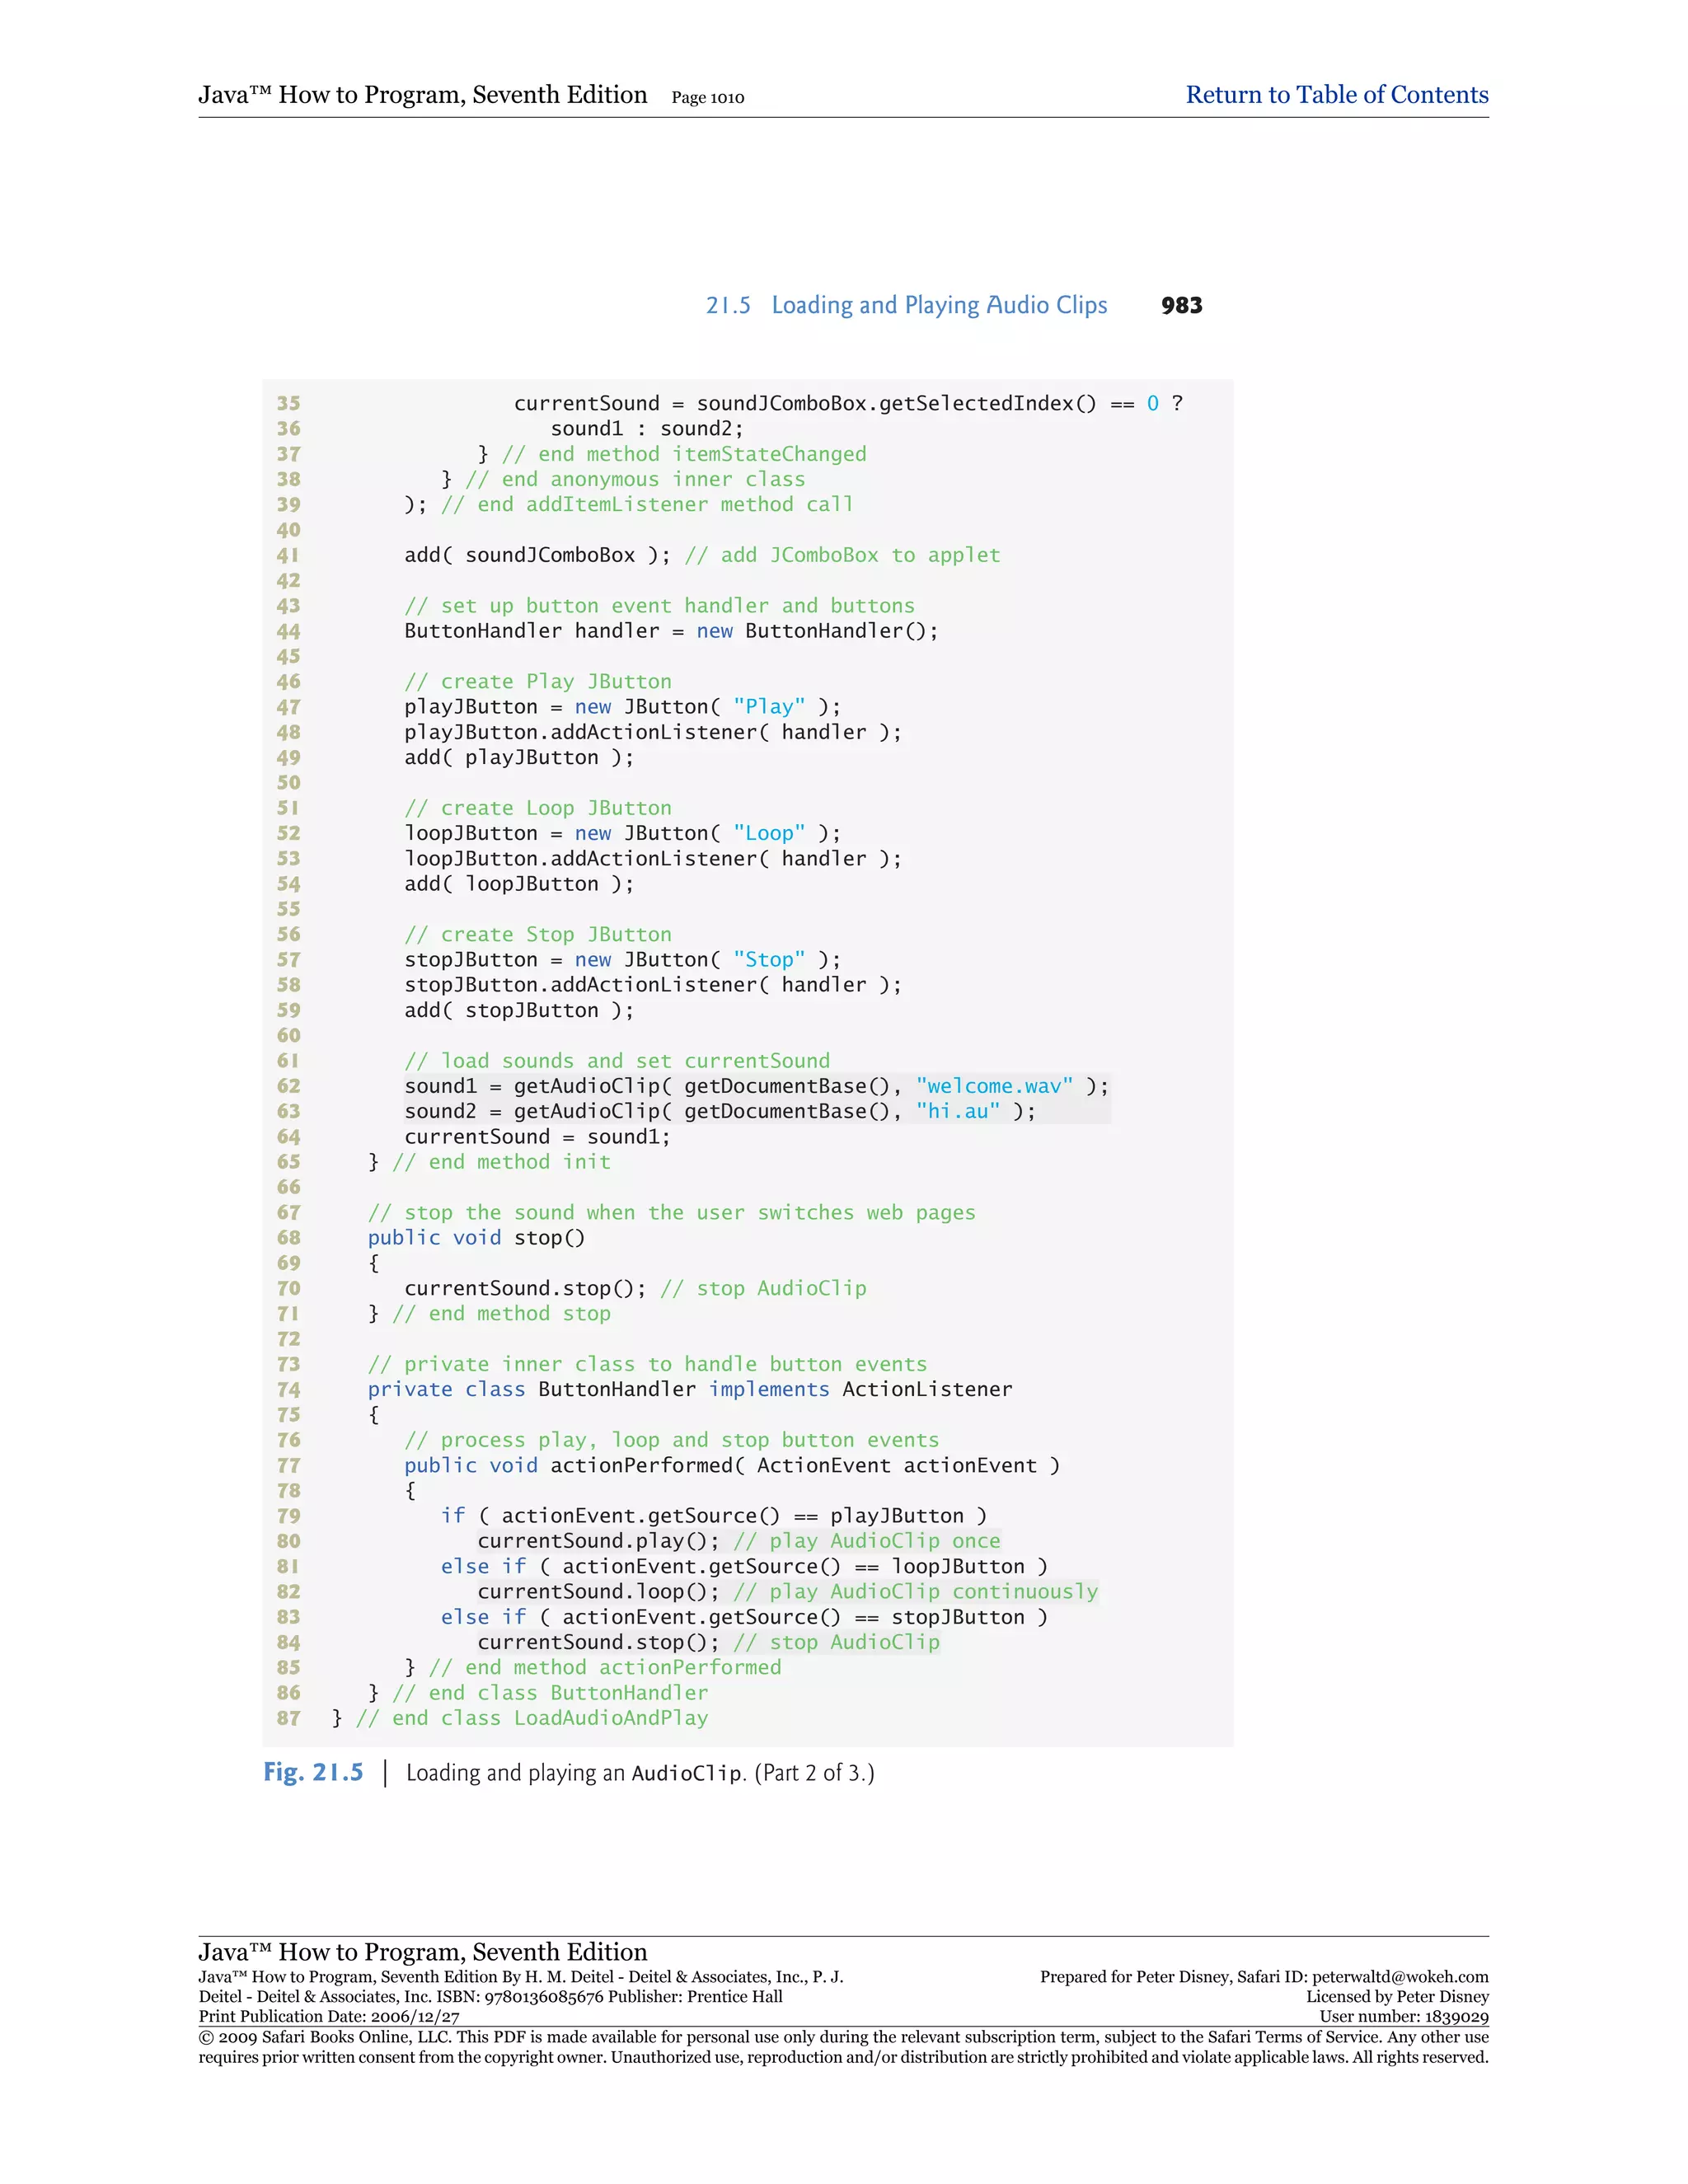Click the private class ButtonHandler declaration line

(x=689, y=1389)
